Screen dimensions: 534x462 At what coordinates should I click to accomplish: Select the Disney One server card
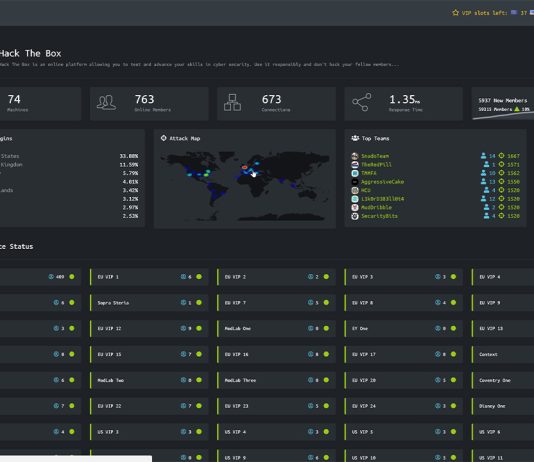(503, 406)
